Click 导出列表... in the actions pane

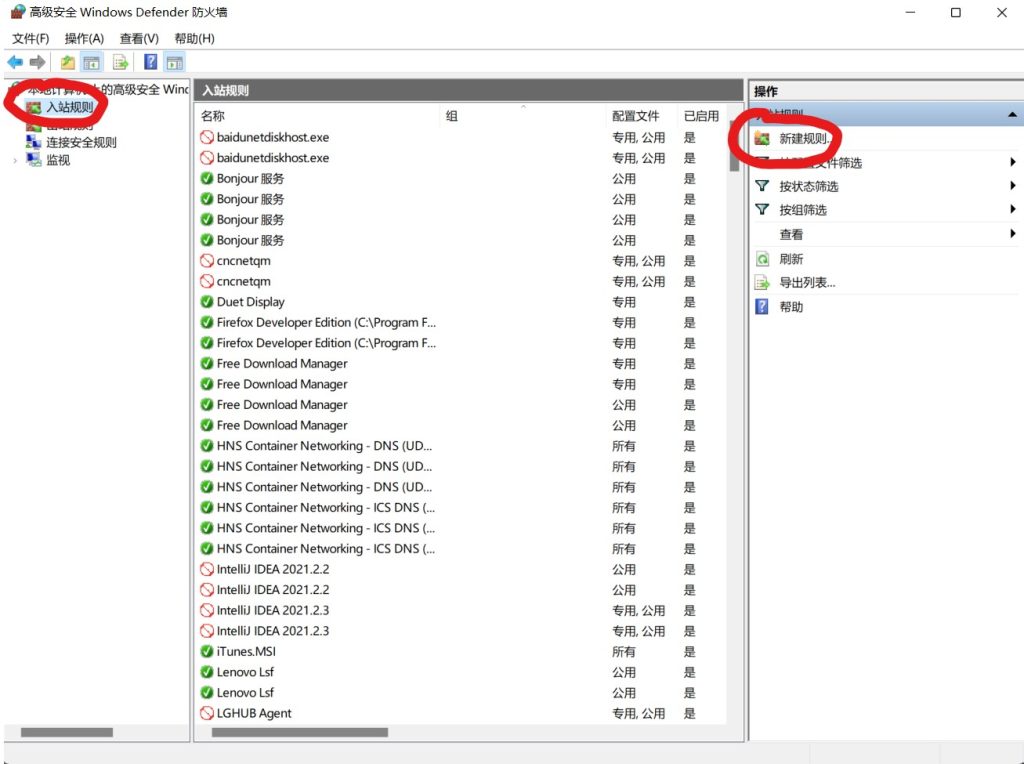(806, 283)
